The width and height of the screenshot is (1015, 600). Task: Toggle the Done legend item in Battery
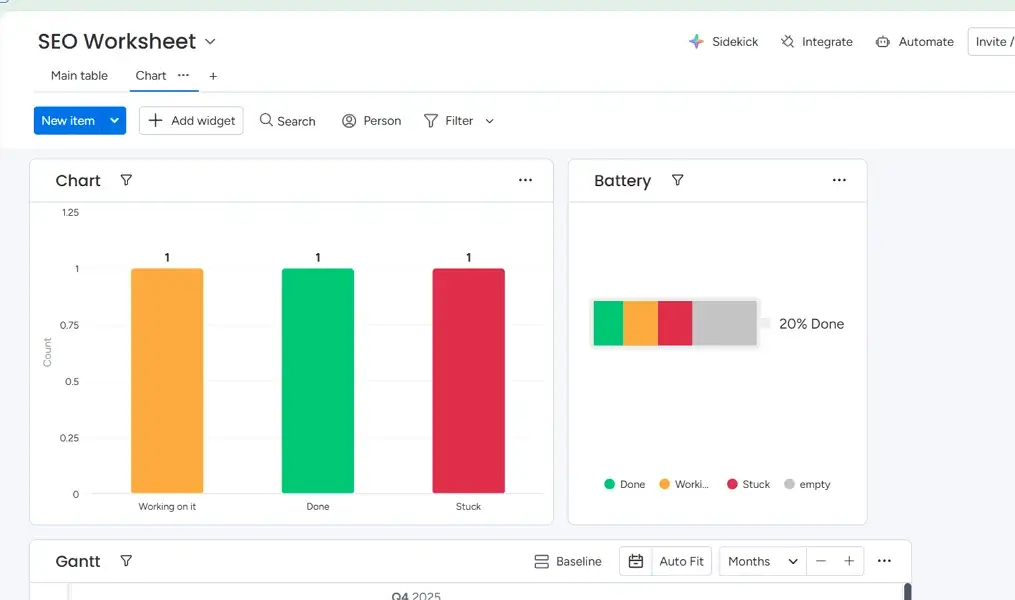pyautogui.click(x=625, y=484)
